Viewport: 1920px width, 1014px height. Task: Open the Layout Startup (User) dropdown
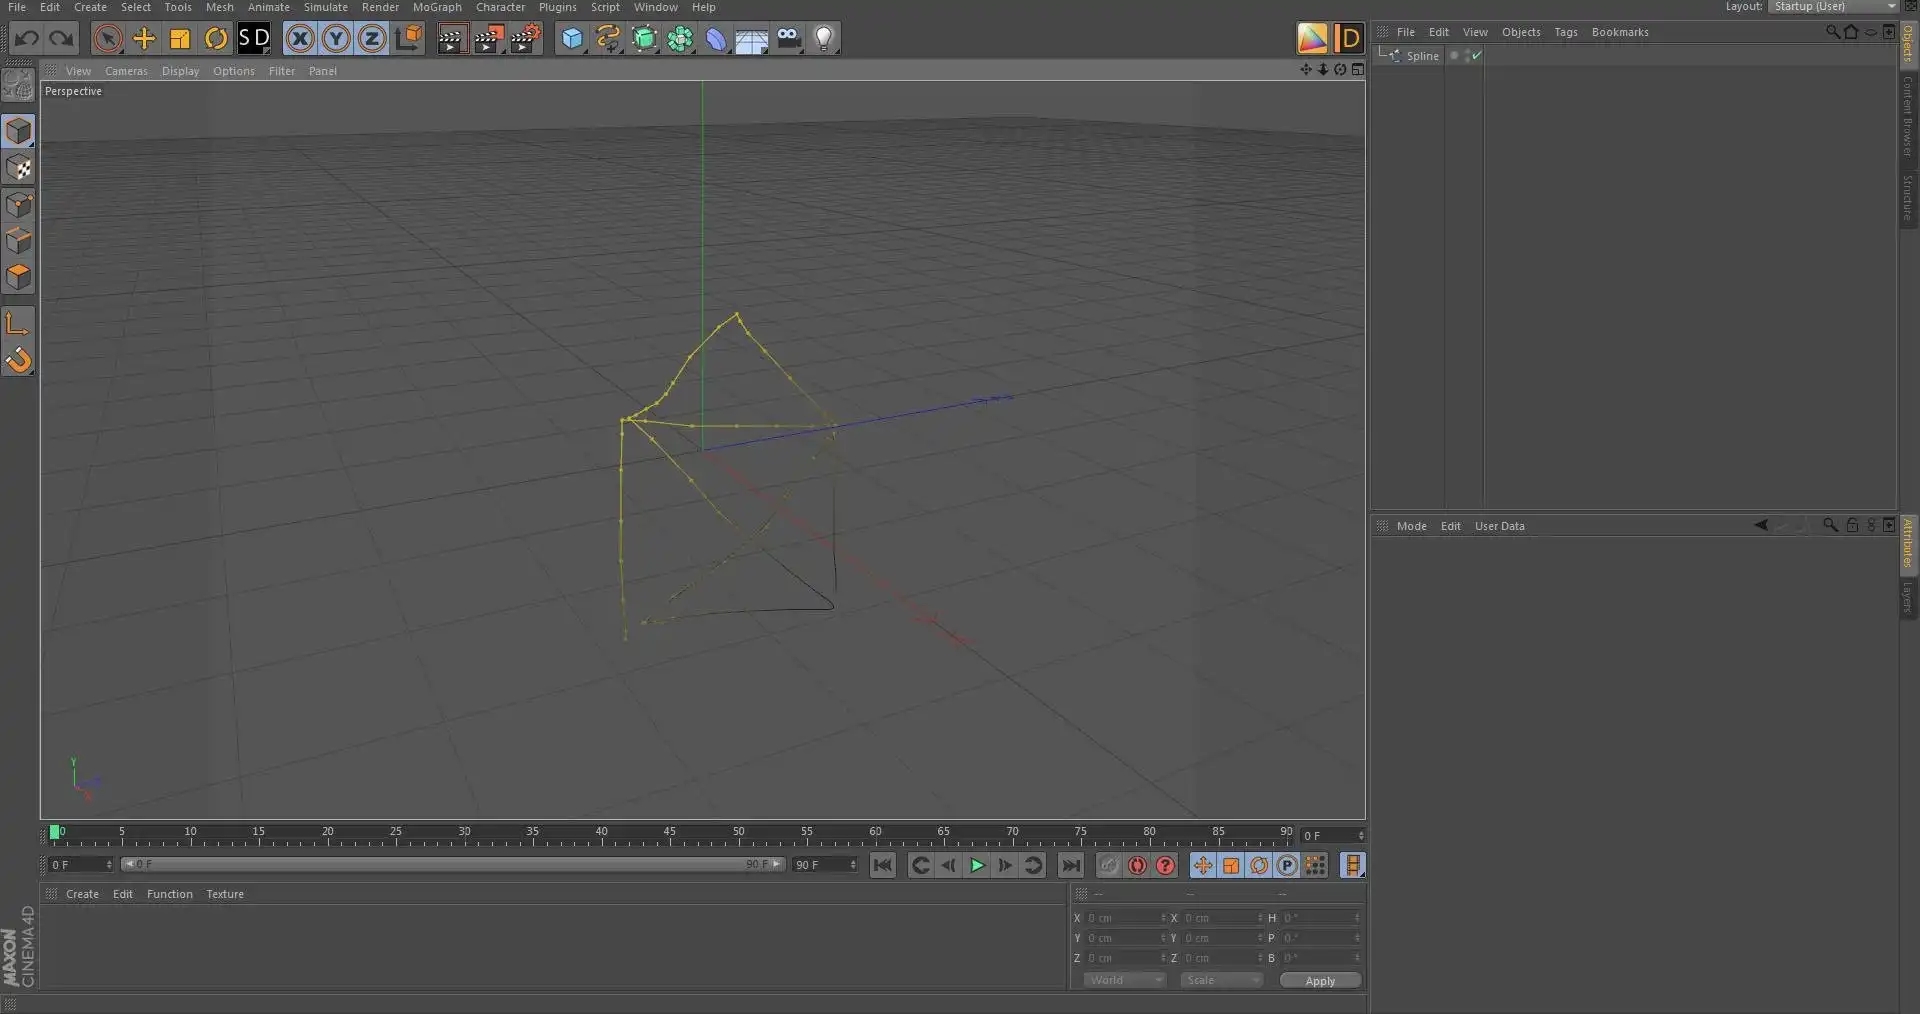point(1833,7)
